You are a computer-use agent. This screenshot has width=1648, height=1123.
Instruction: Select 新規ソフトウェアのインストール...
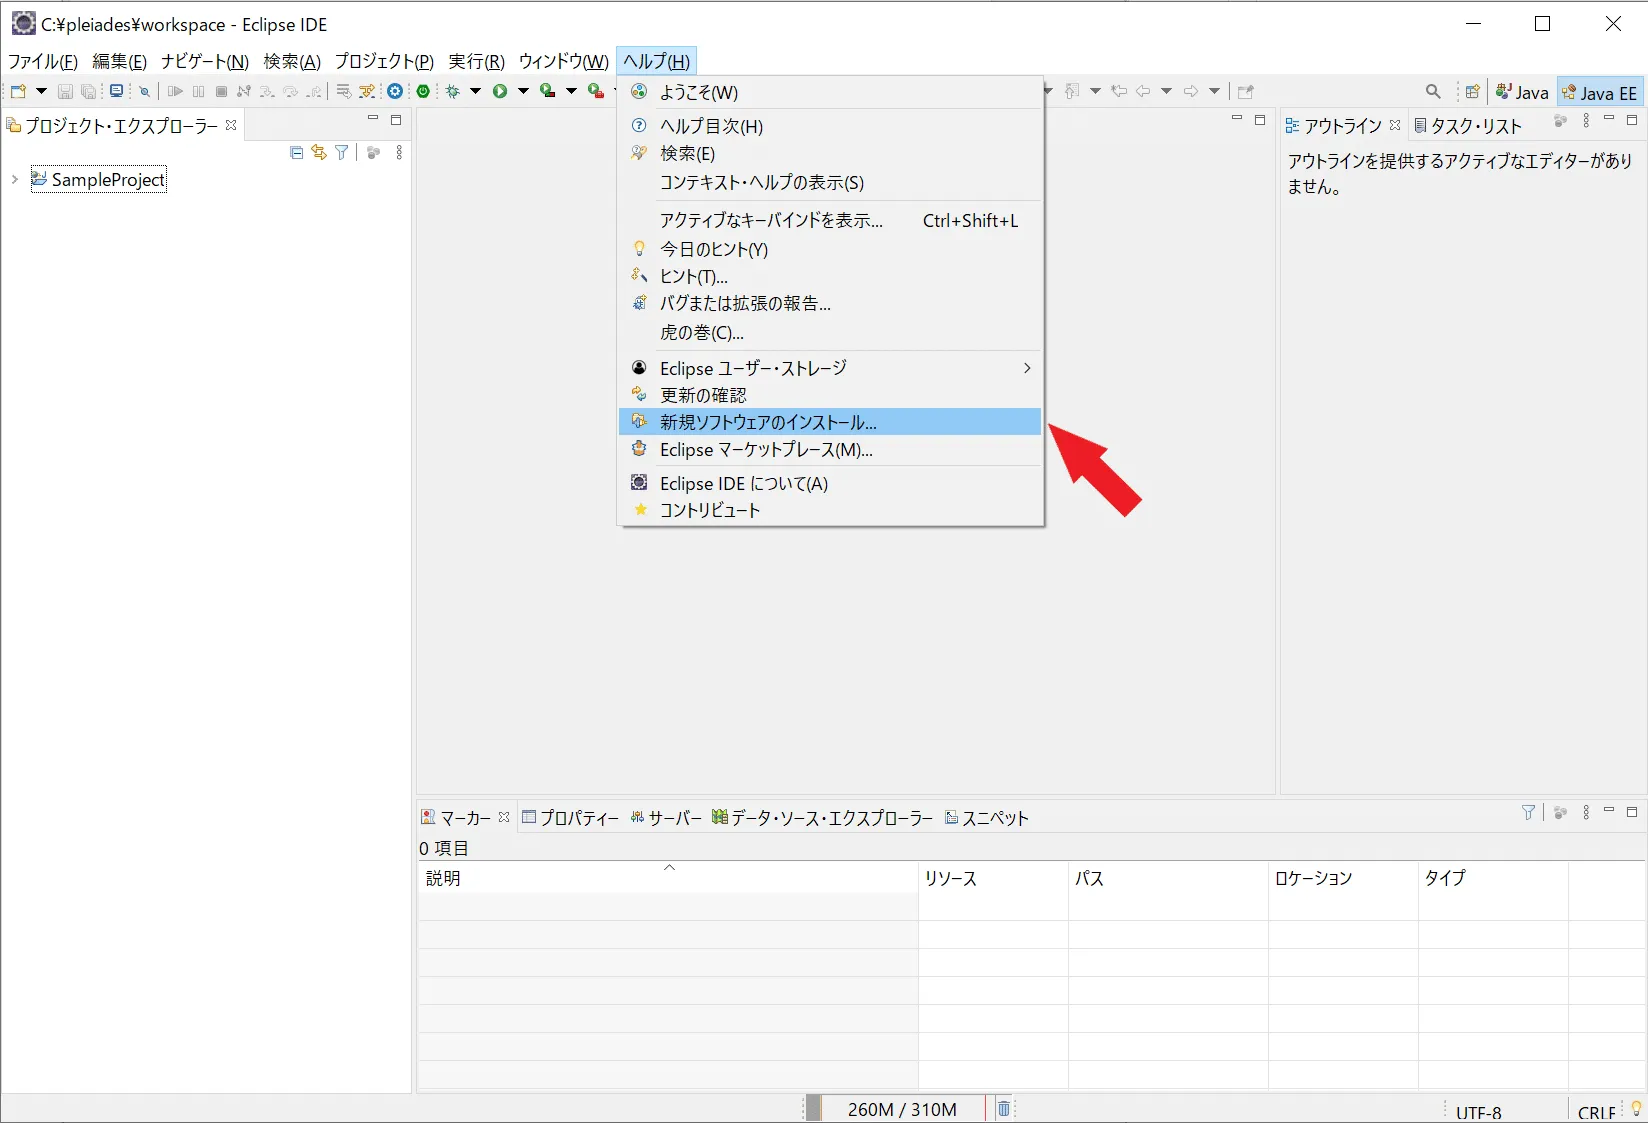click(x=831, y=422)
